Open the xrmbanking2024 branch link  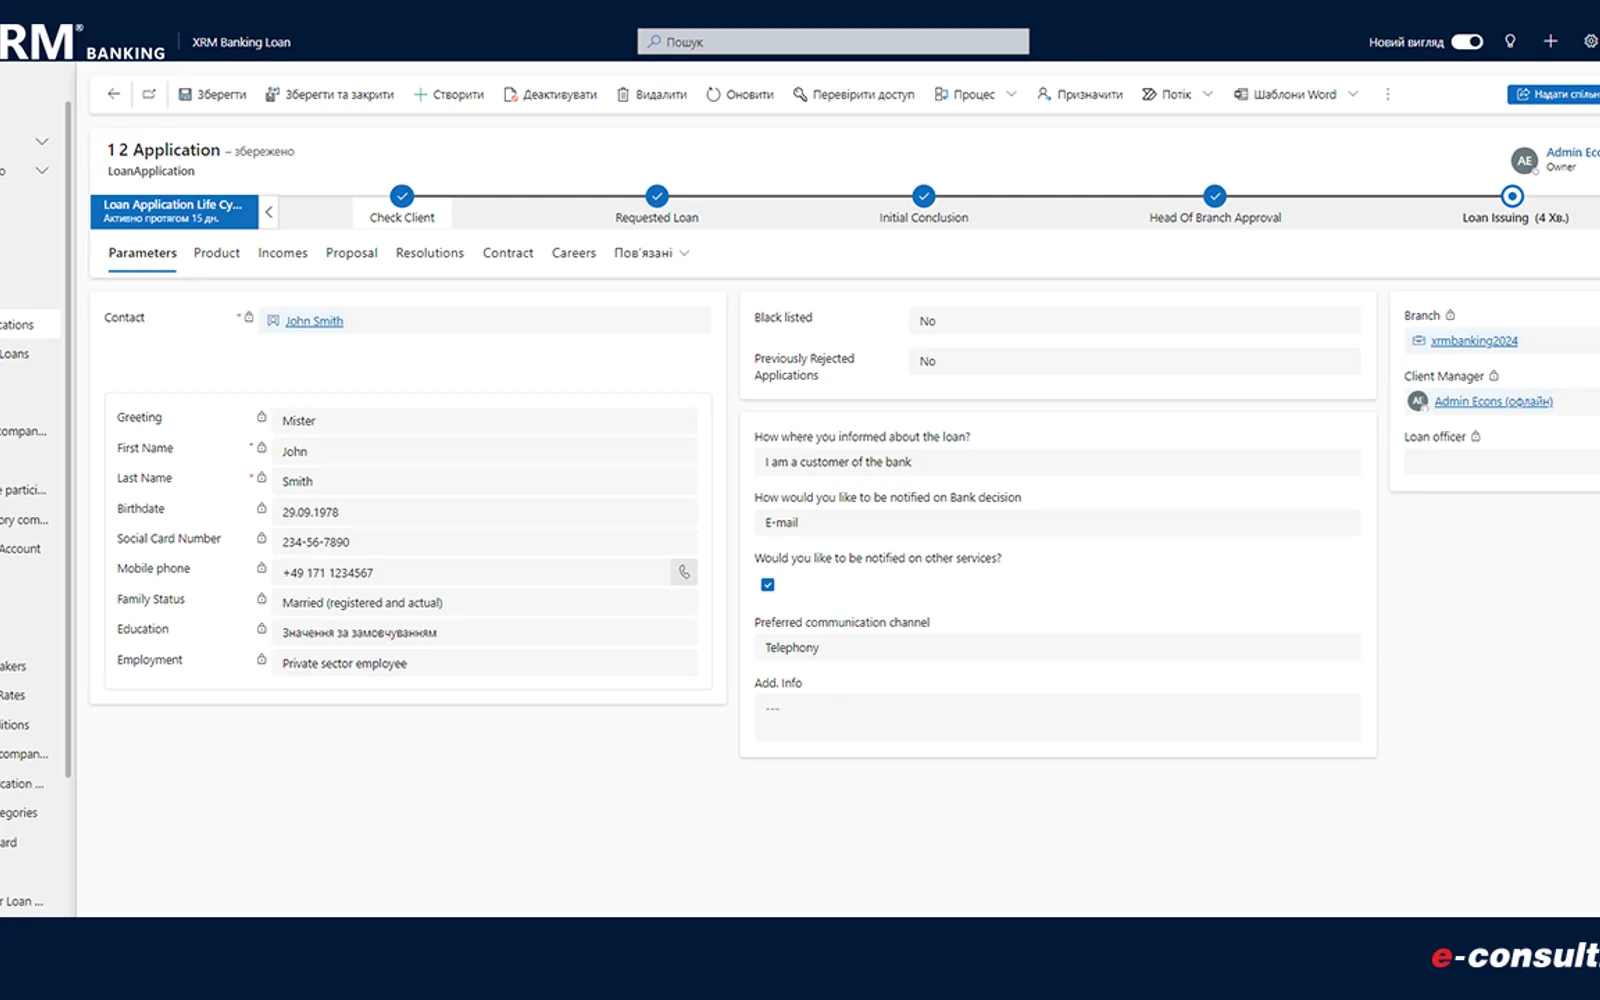[1474, 341]
